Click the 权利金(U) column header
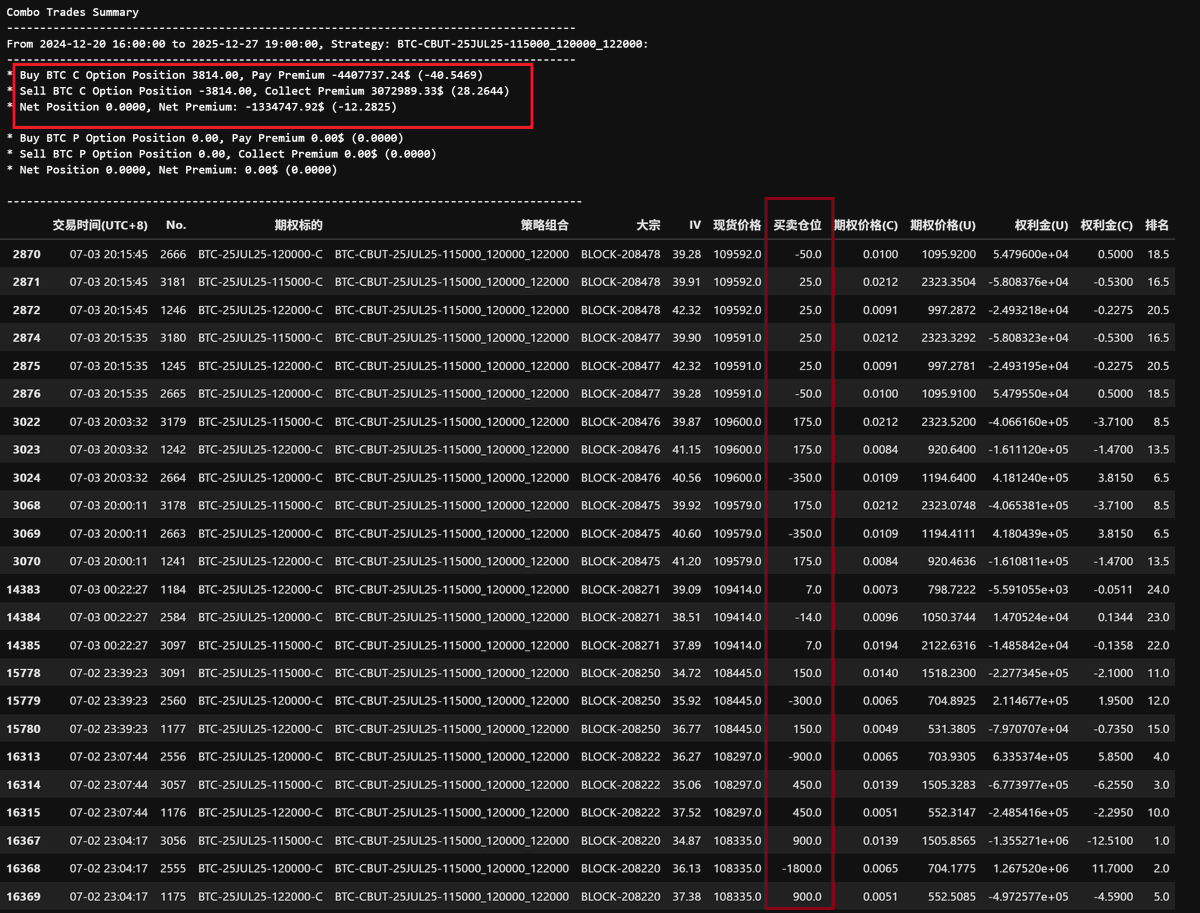This screenshot has height=913, width=1200. 1041,226
